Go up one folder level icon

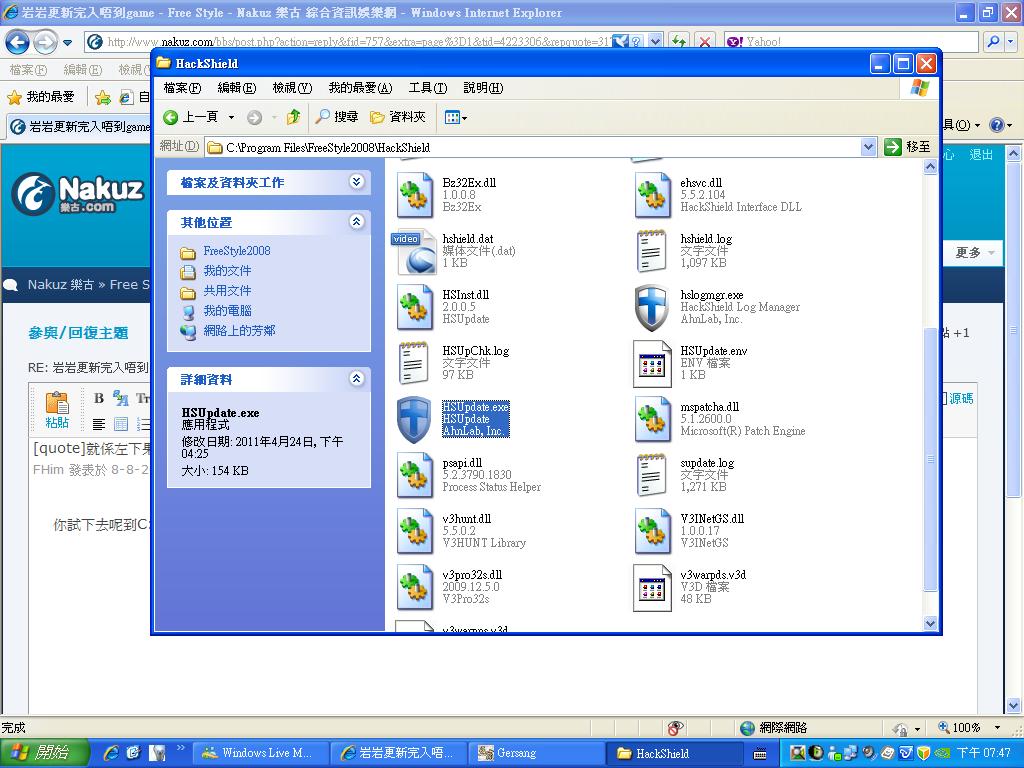[x=293, y=117]
